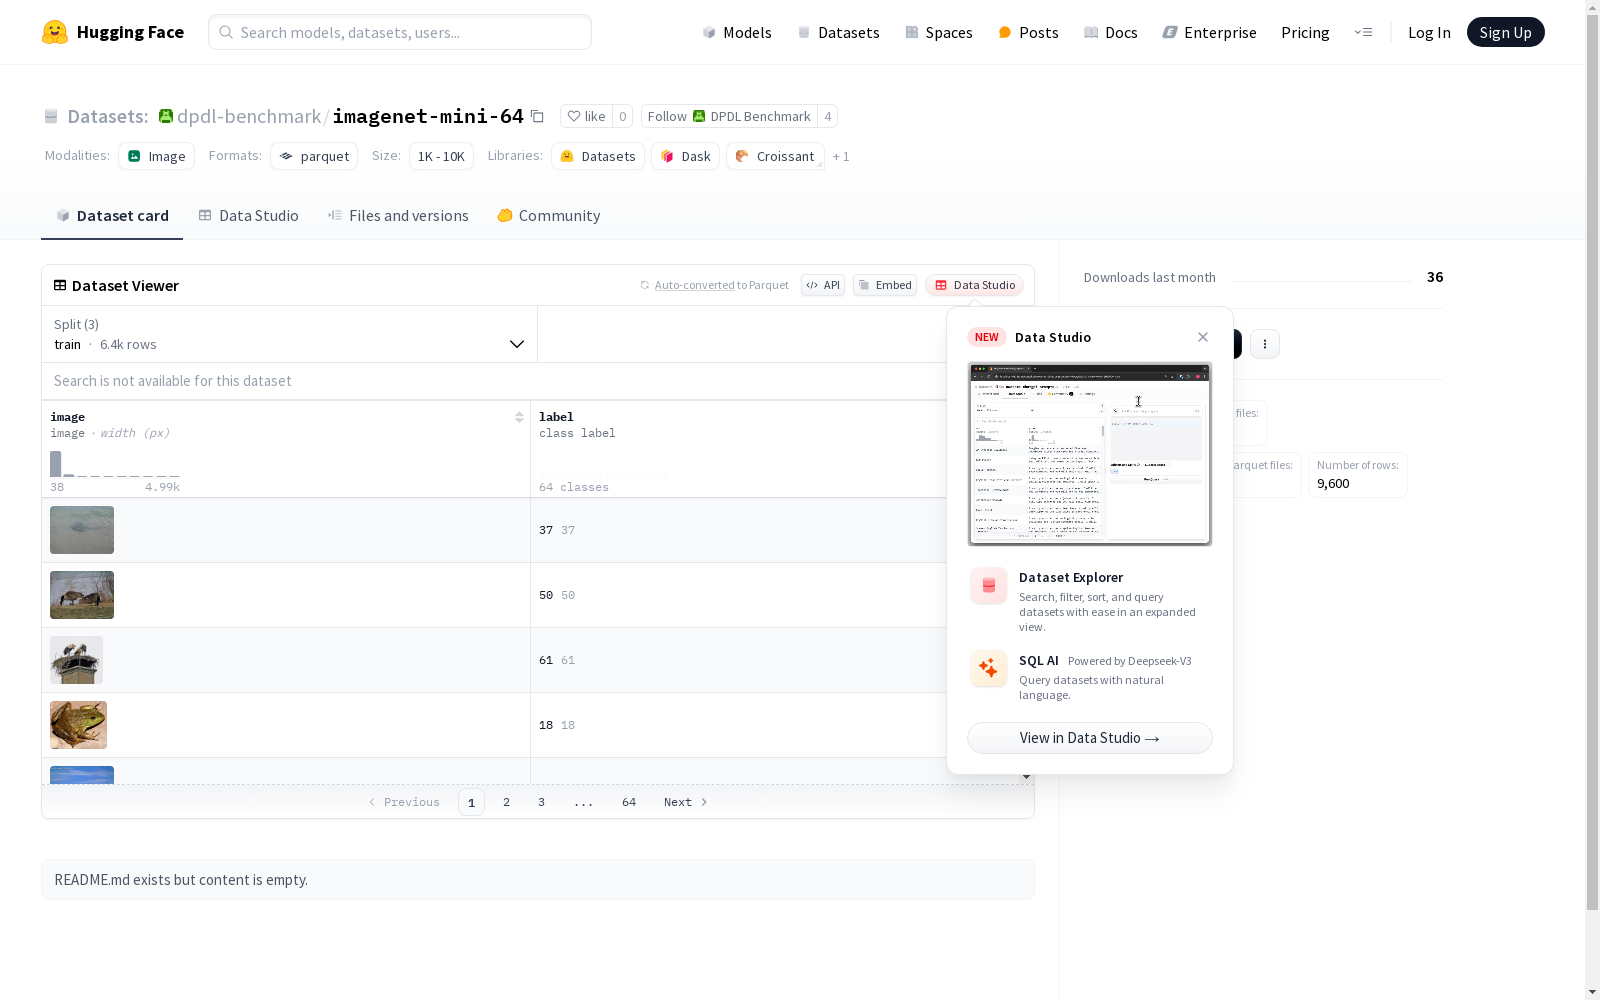Click the image width histogram bar
This screenshot has height=1000, width=1600.
point(56,464)
